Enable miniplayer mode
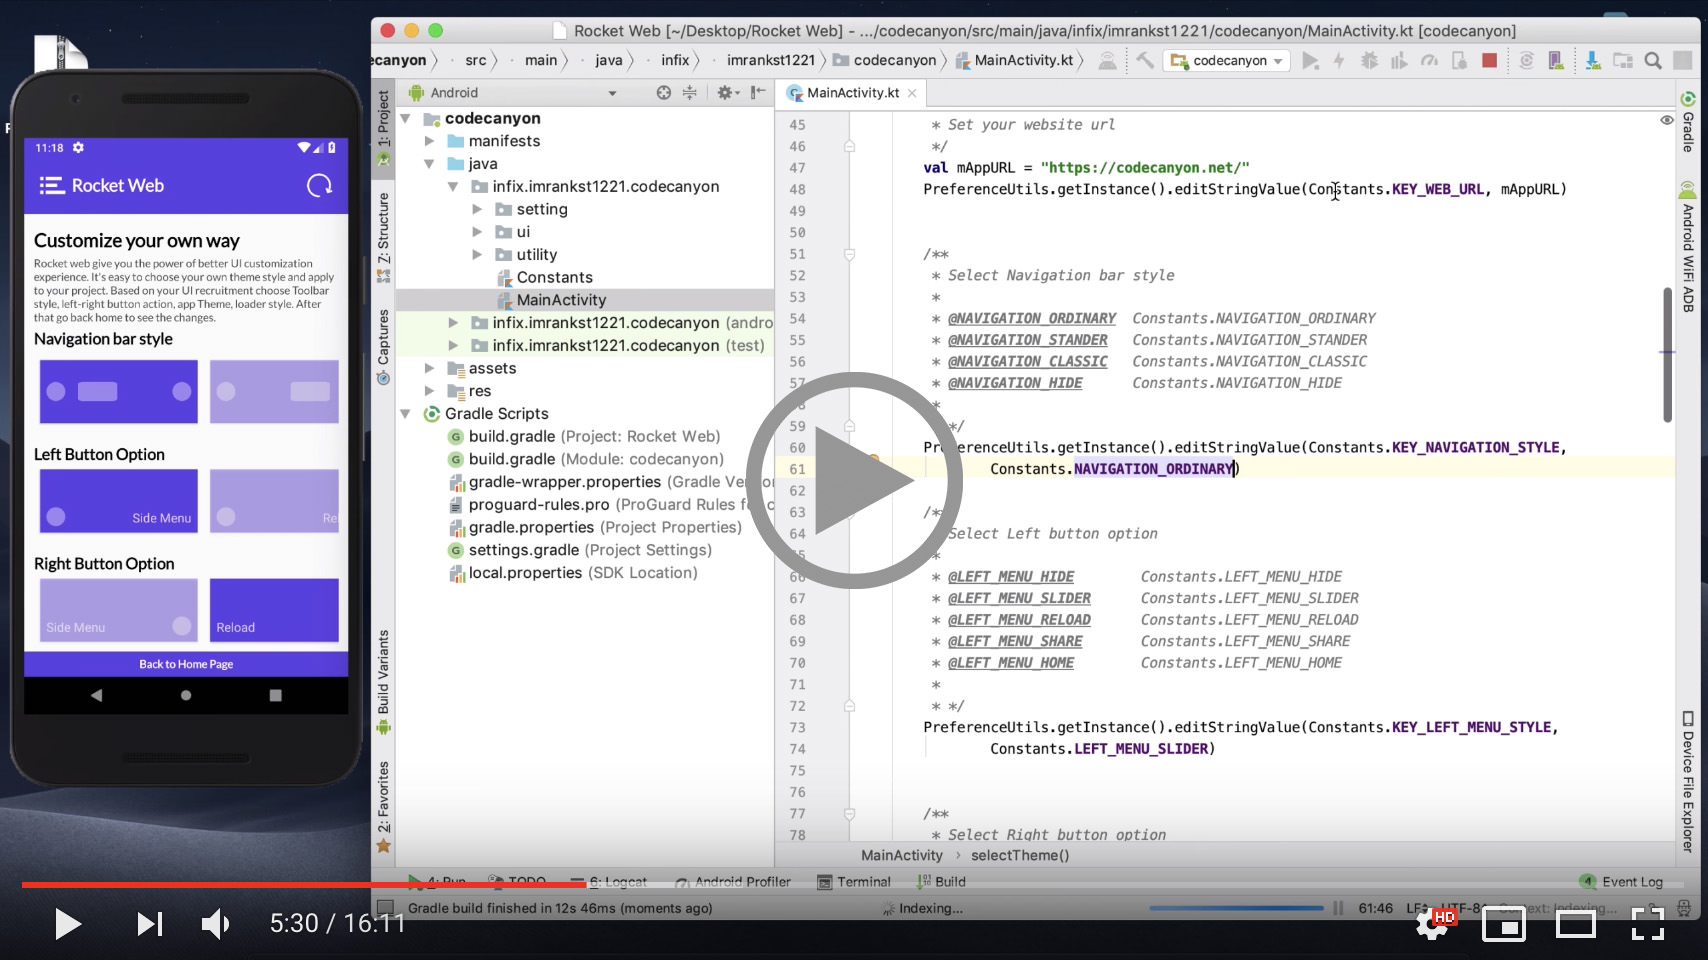 coord(1503,925)
